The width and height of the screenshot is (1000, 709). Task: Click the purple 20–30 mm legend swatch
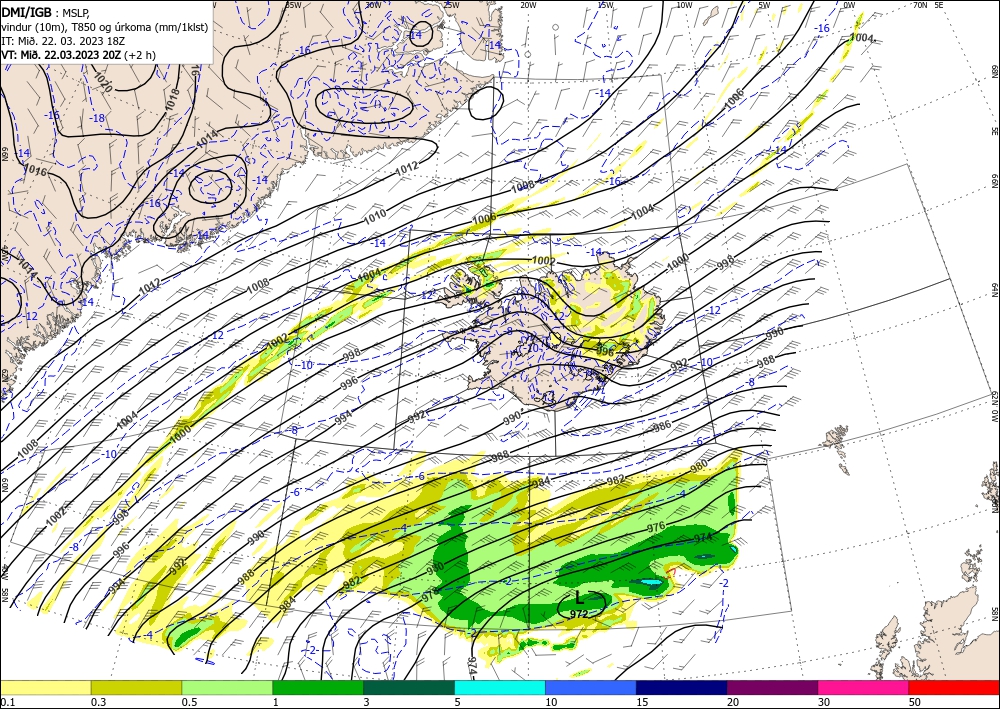click(x=772, y=687)
